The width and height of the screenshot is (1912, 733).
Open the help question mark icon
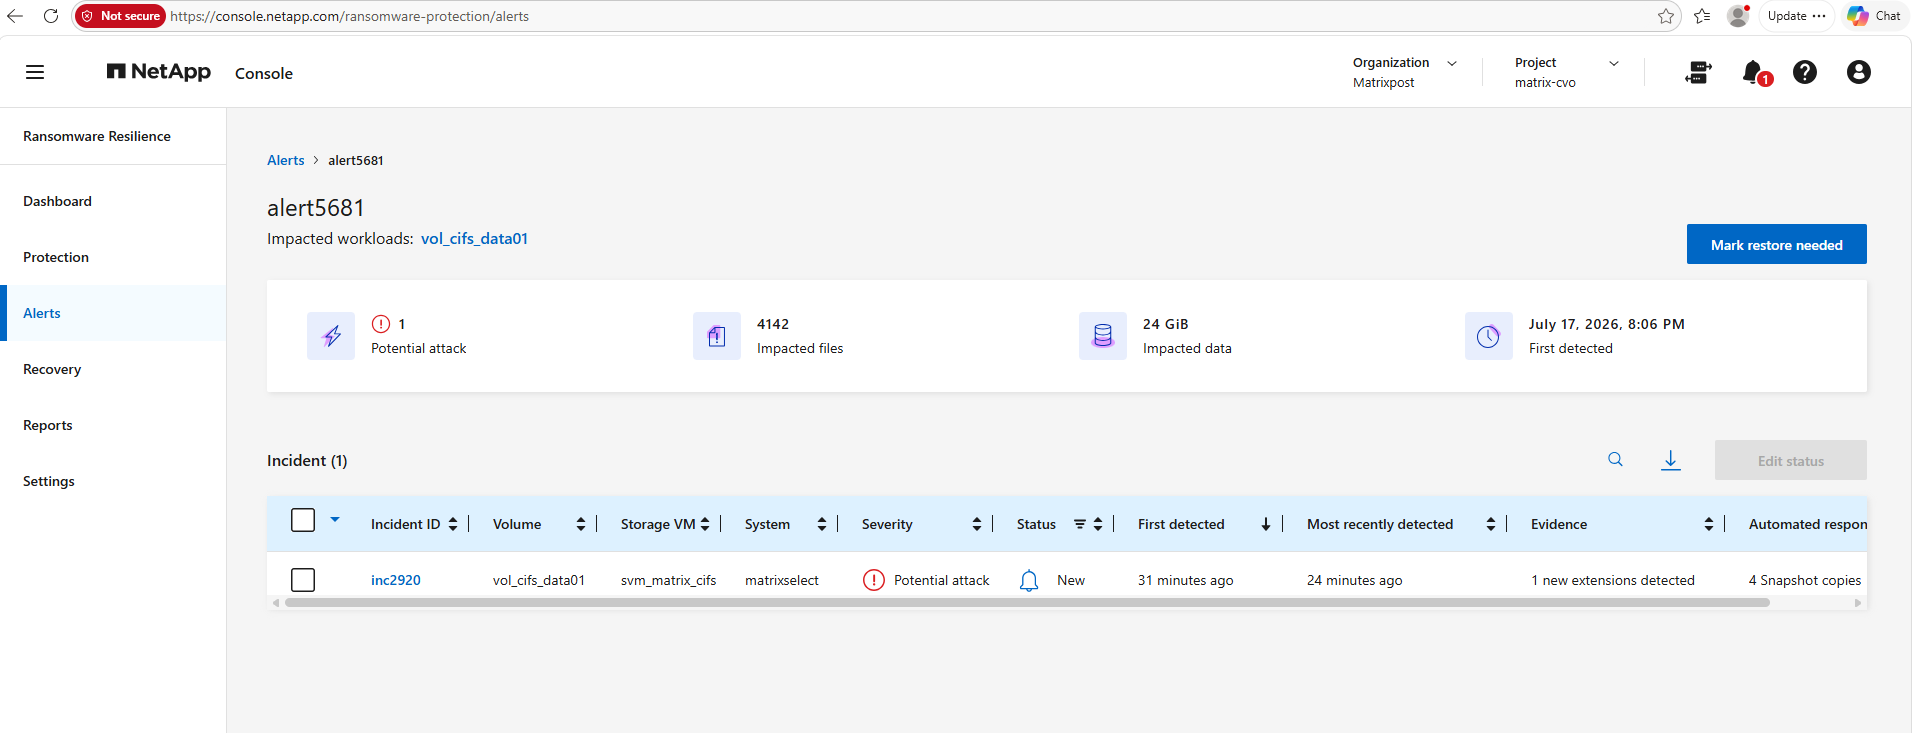pos(1805,72)
